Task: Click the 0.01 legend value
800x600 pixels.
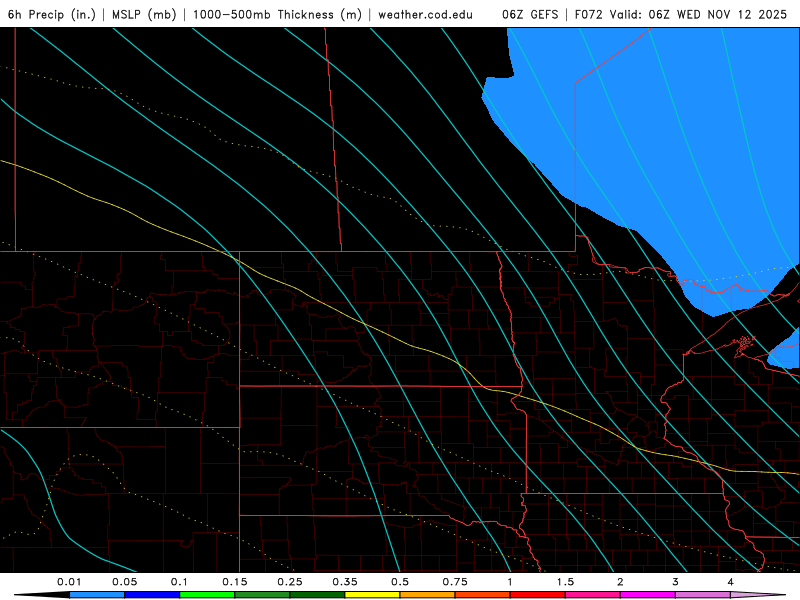Action: click(x=69, y=582)
